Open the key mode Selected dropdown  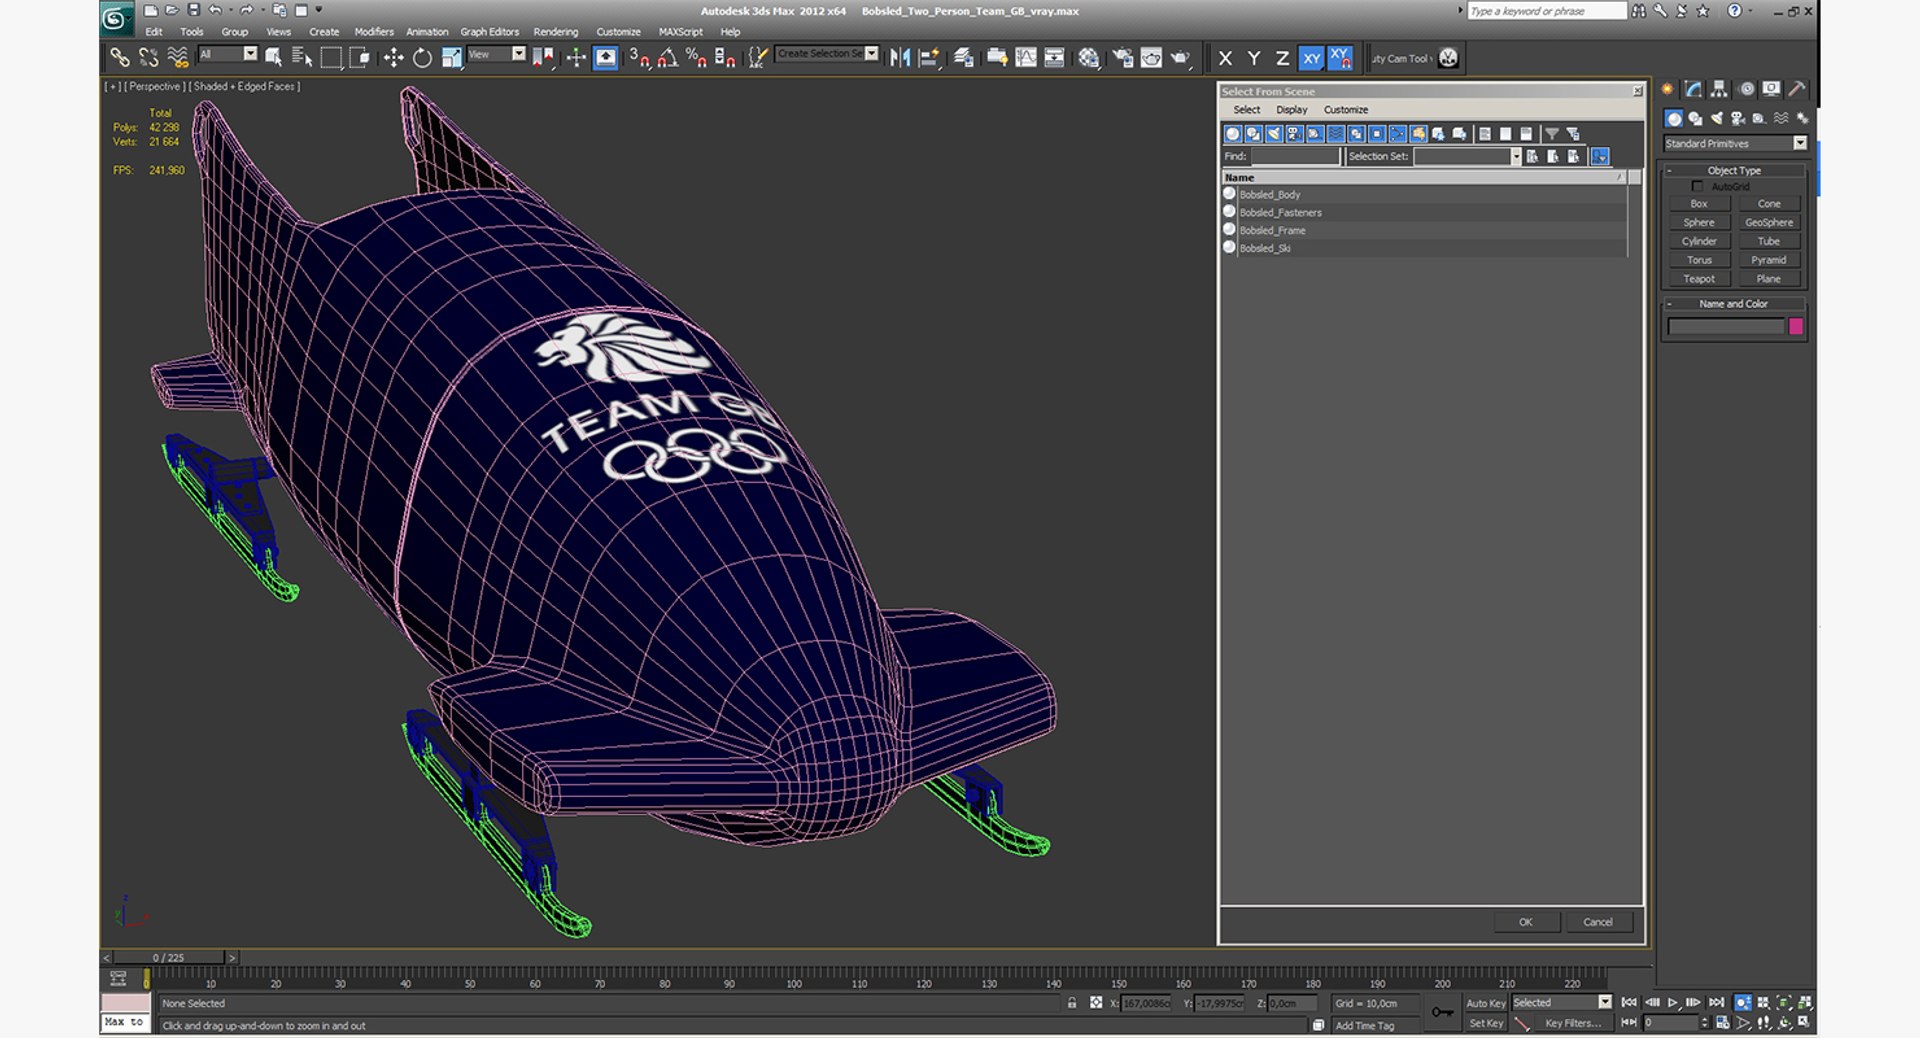coord(1561,1002)
